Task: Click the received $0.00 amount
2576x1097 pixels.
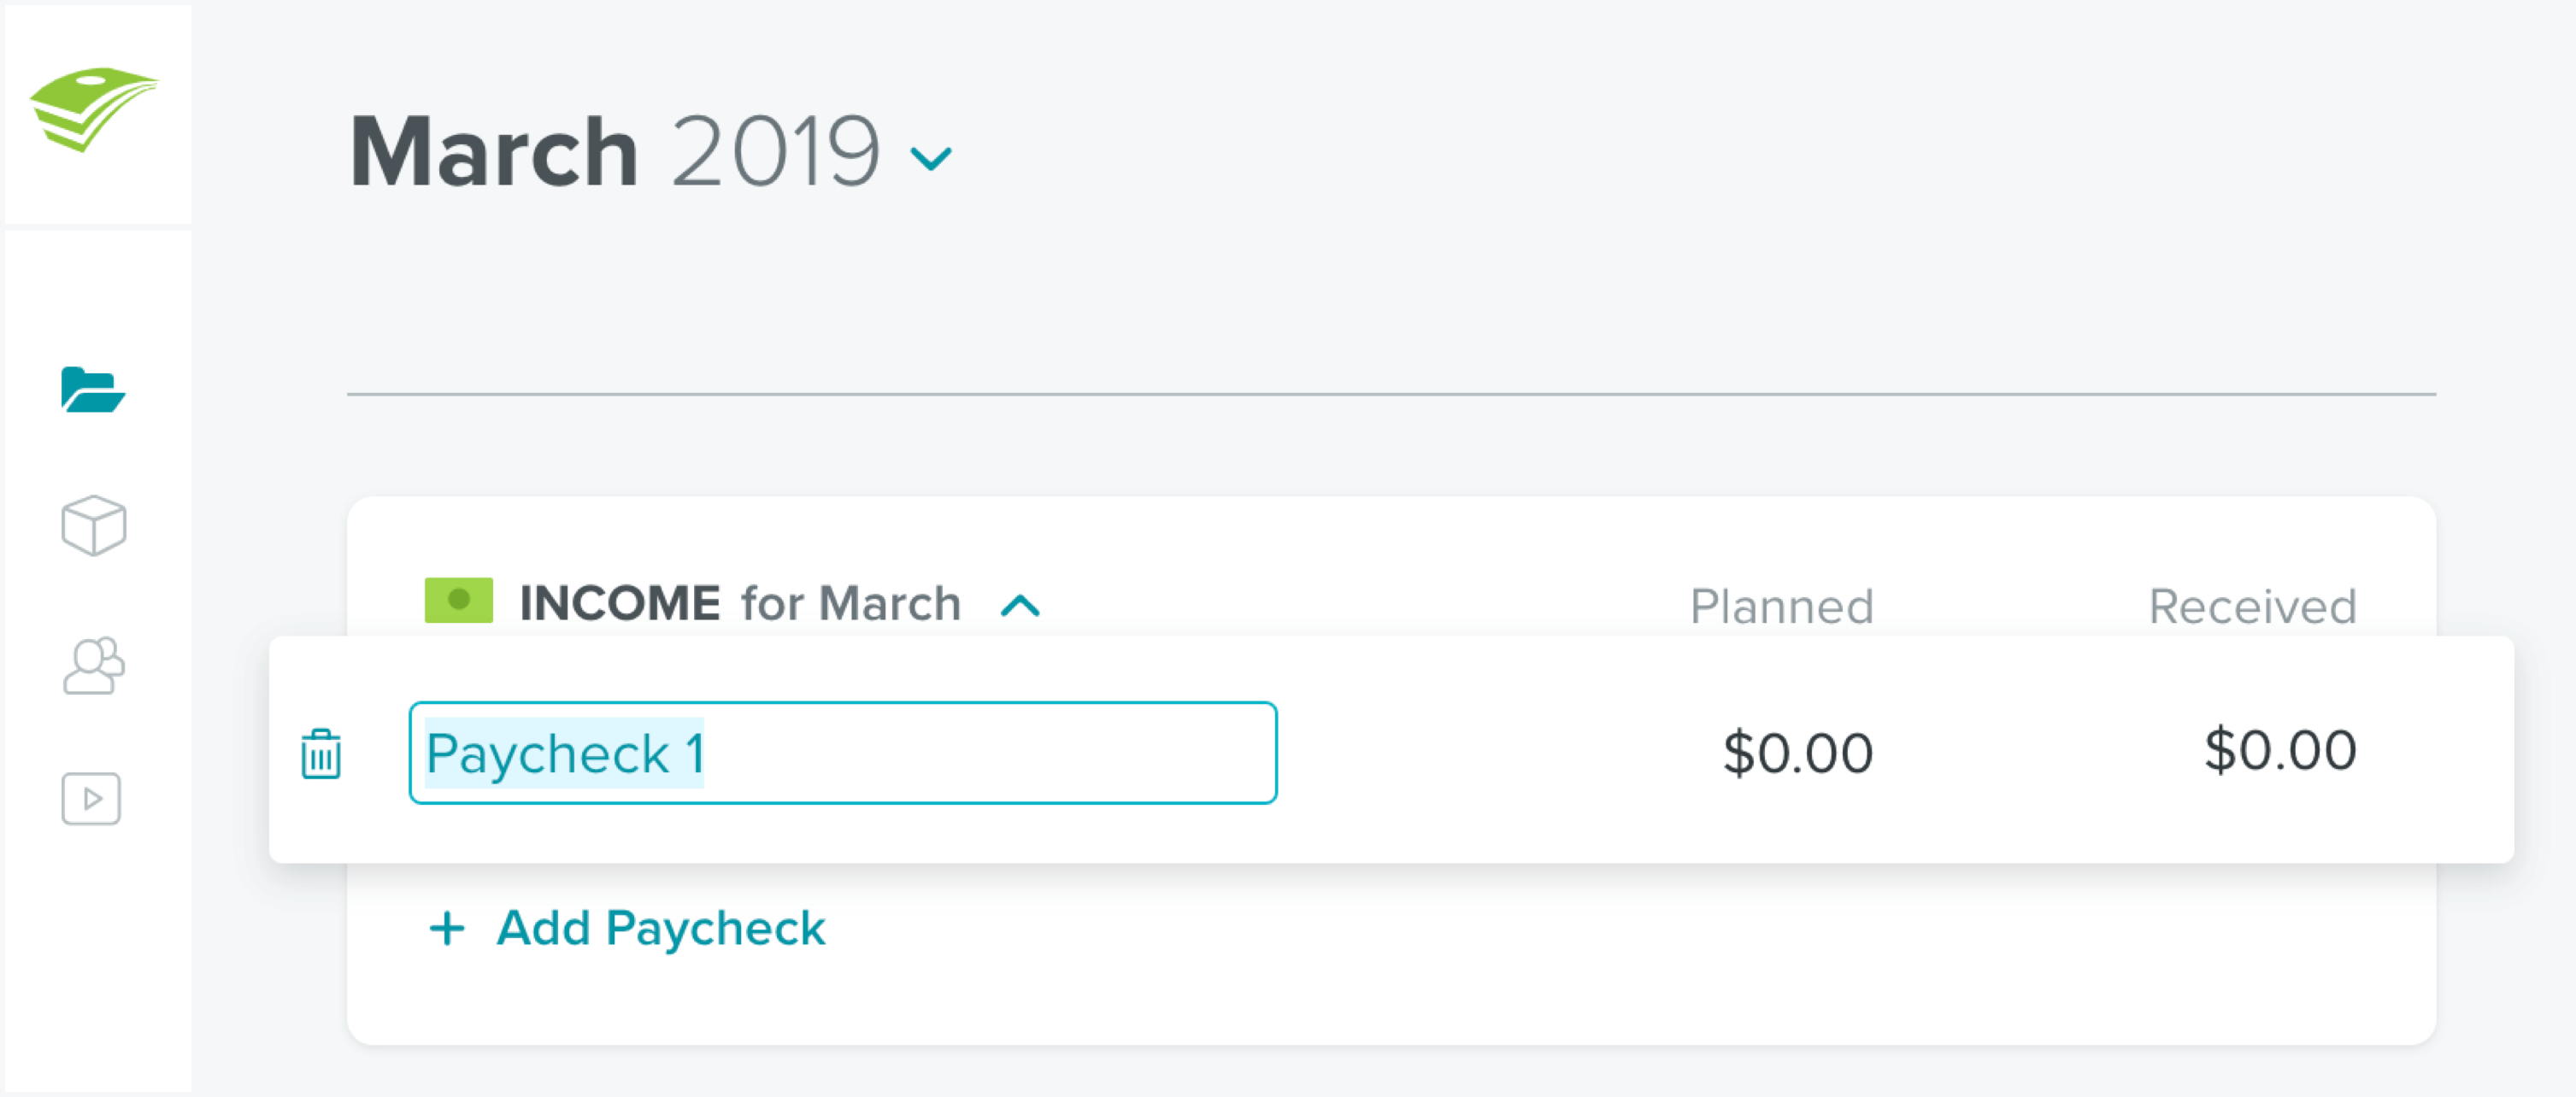Action: pos(2280,751)
